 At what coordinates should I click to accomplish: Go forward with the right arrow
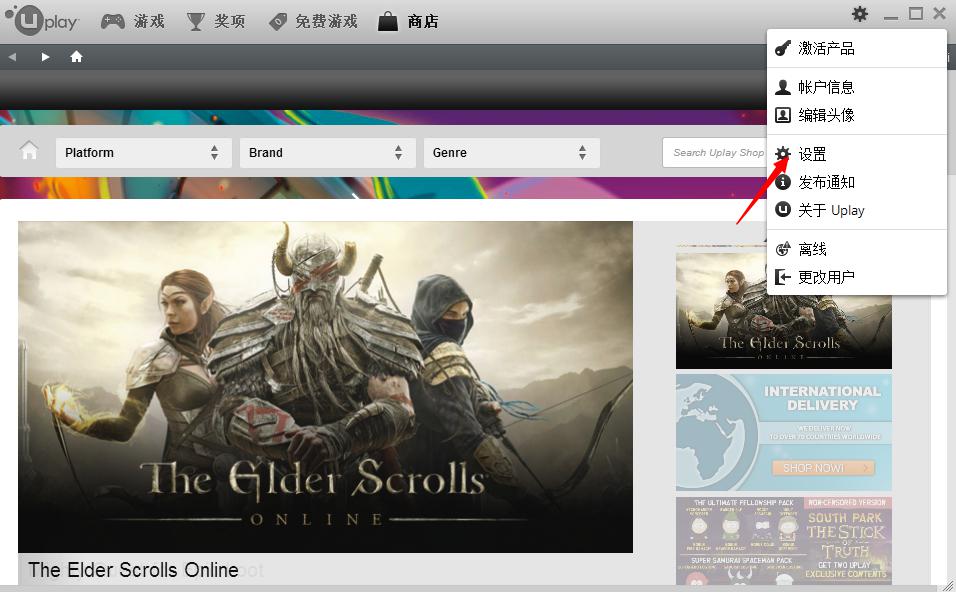[45, 57]
